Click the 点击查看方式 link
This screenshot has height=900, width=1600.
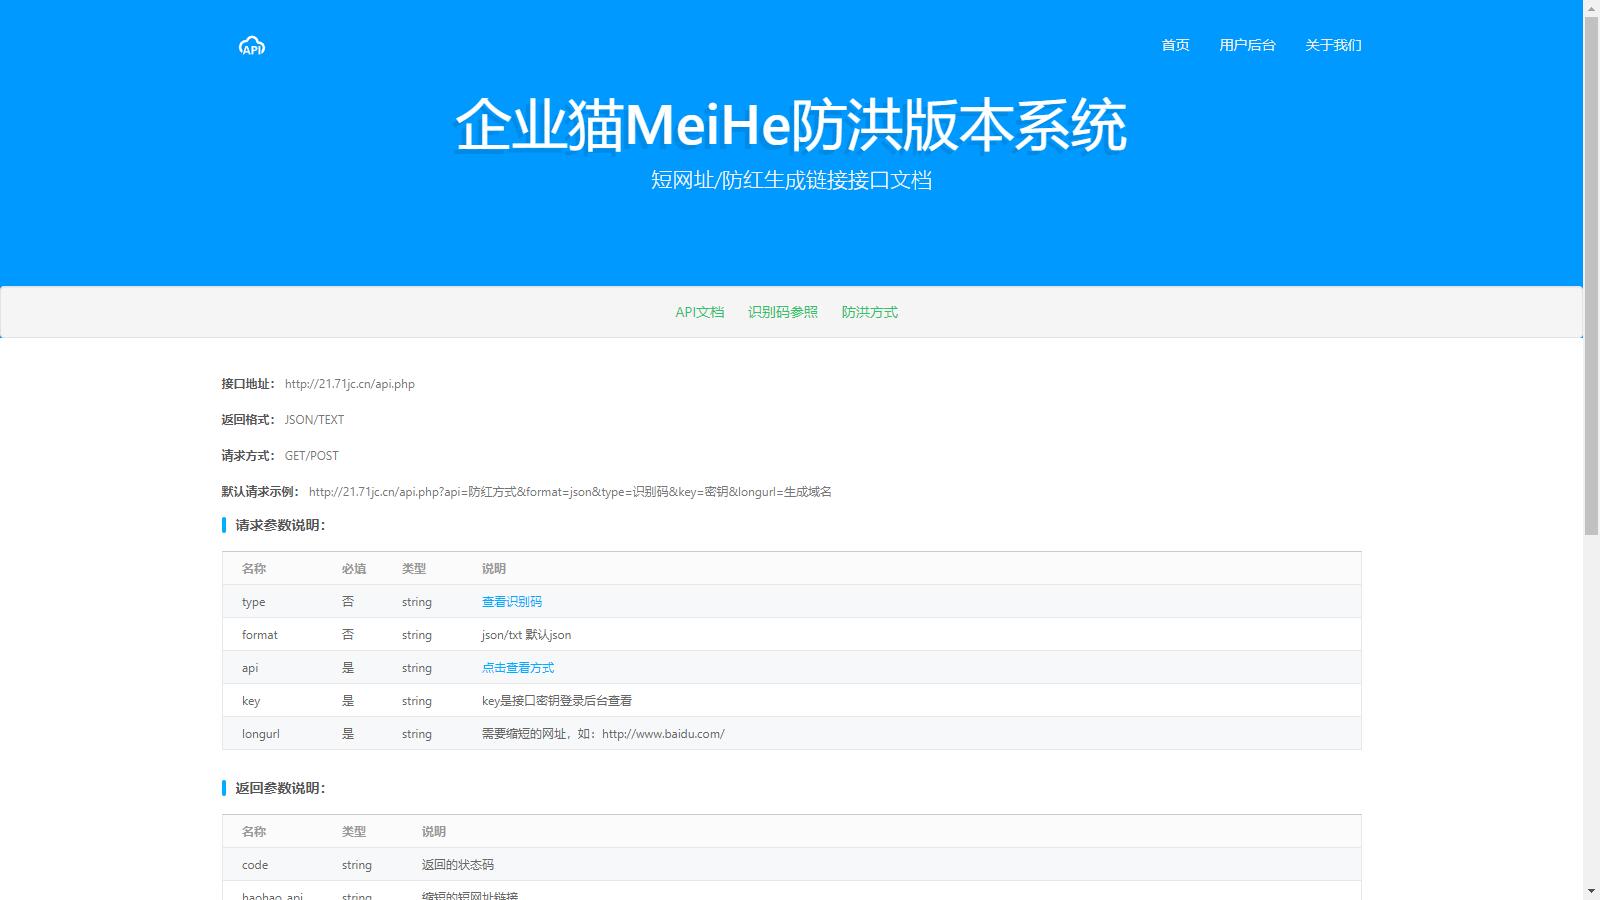[517, 667]
